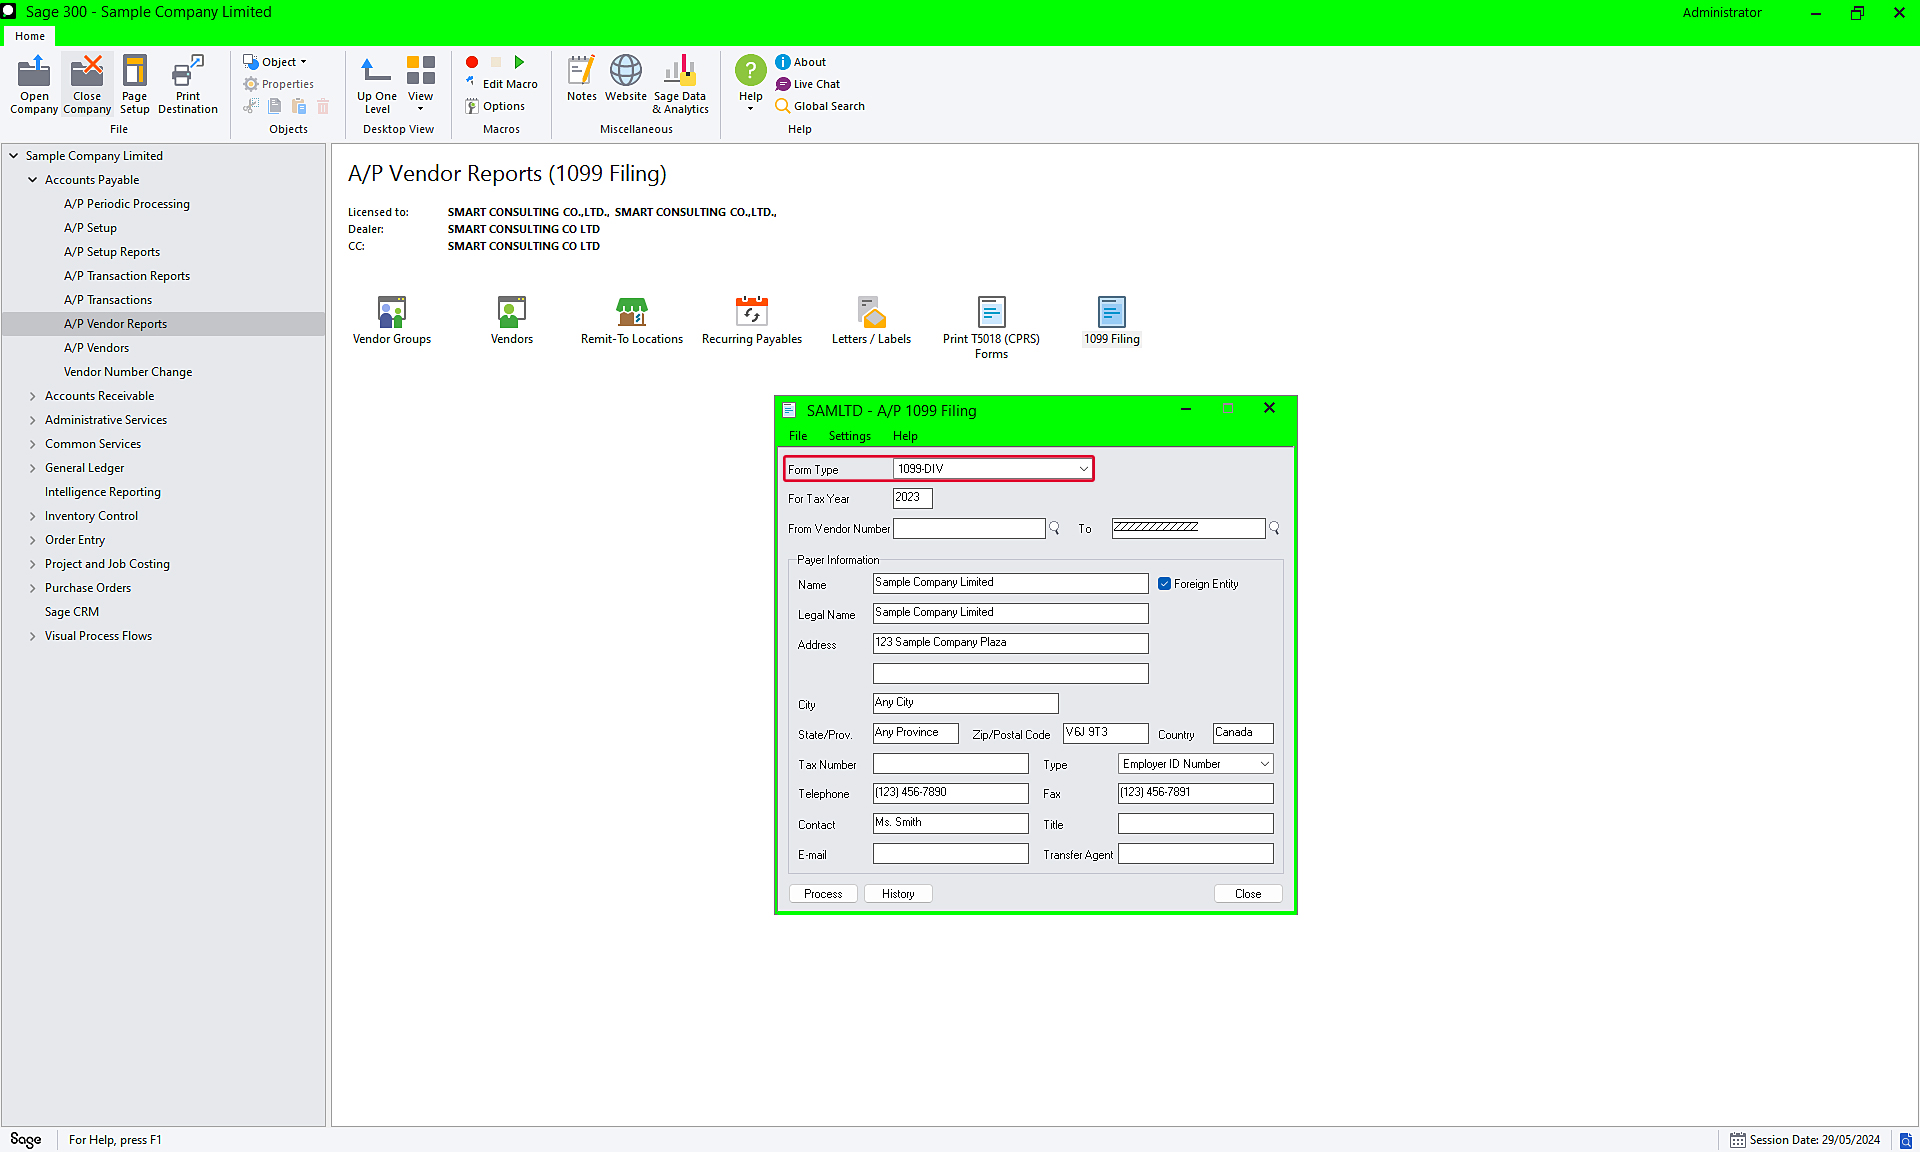Open Notes
Image resolution: width=1920 pixels, height=1152 pixels.
[582, 79]
